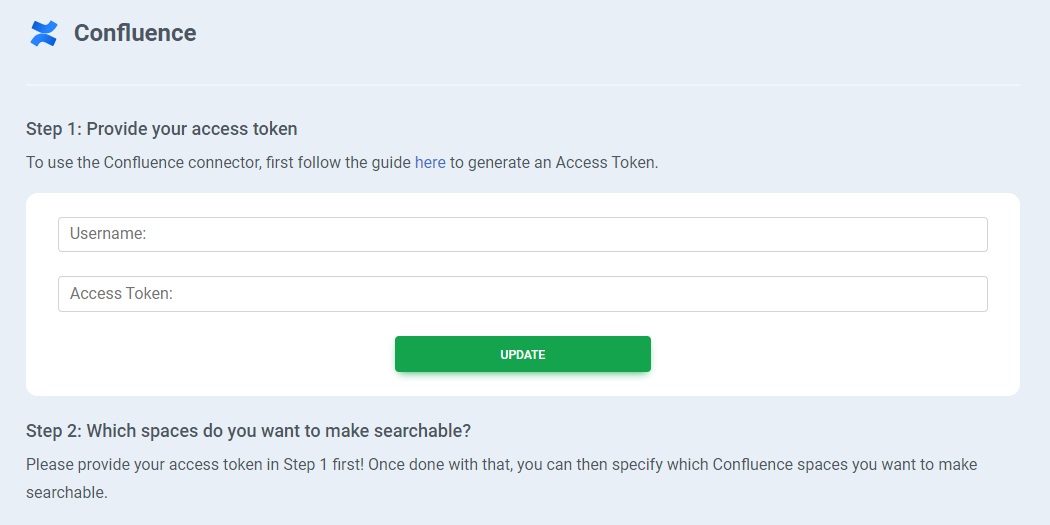Focus the Username input field

pos(522,234)
